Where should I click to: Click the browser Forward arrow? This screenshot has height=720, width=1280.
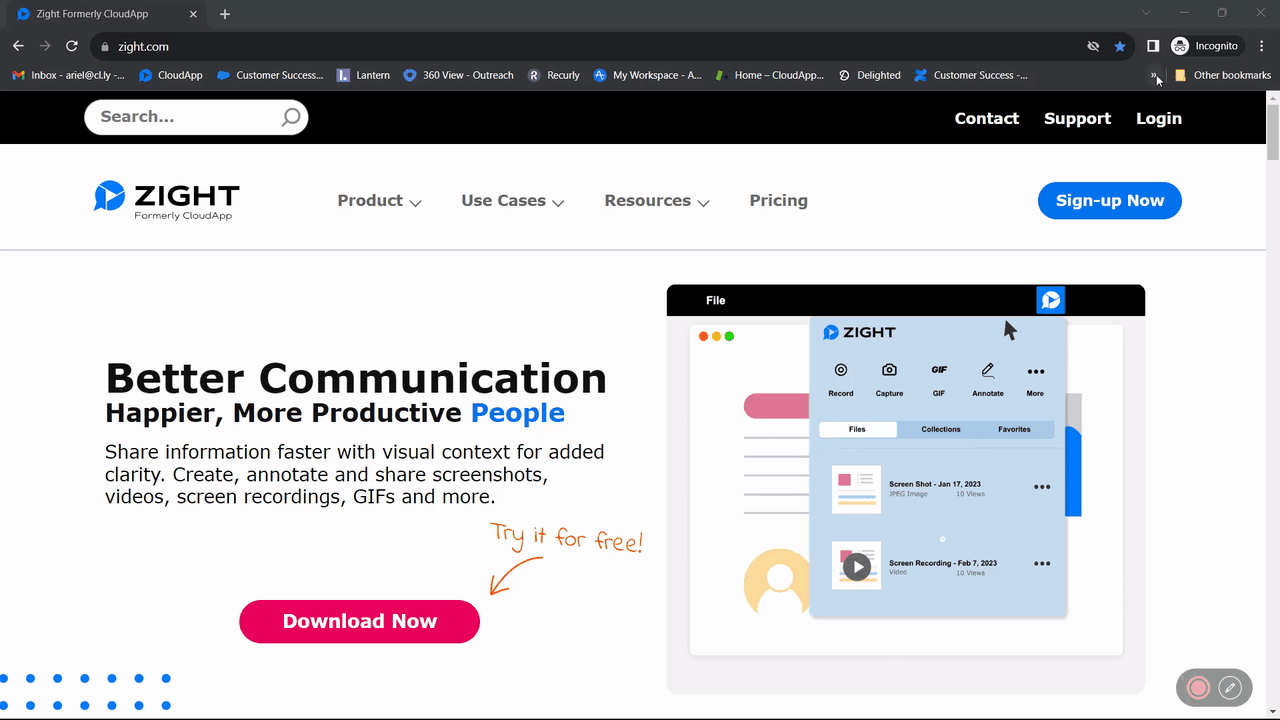pos(45,46)
